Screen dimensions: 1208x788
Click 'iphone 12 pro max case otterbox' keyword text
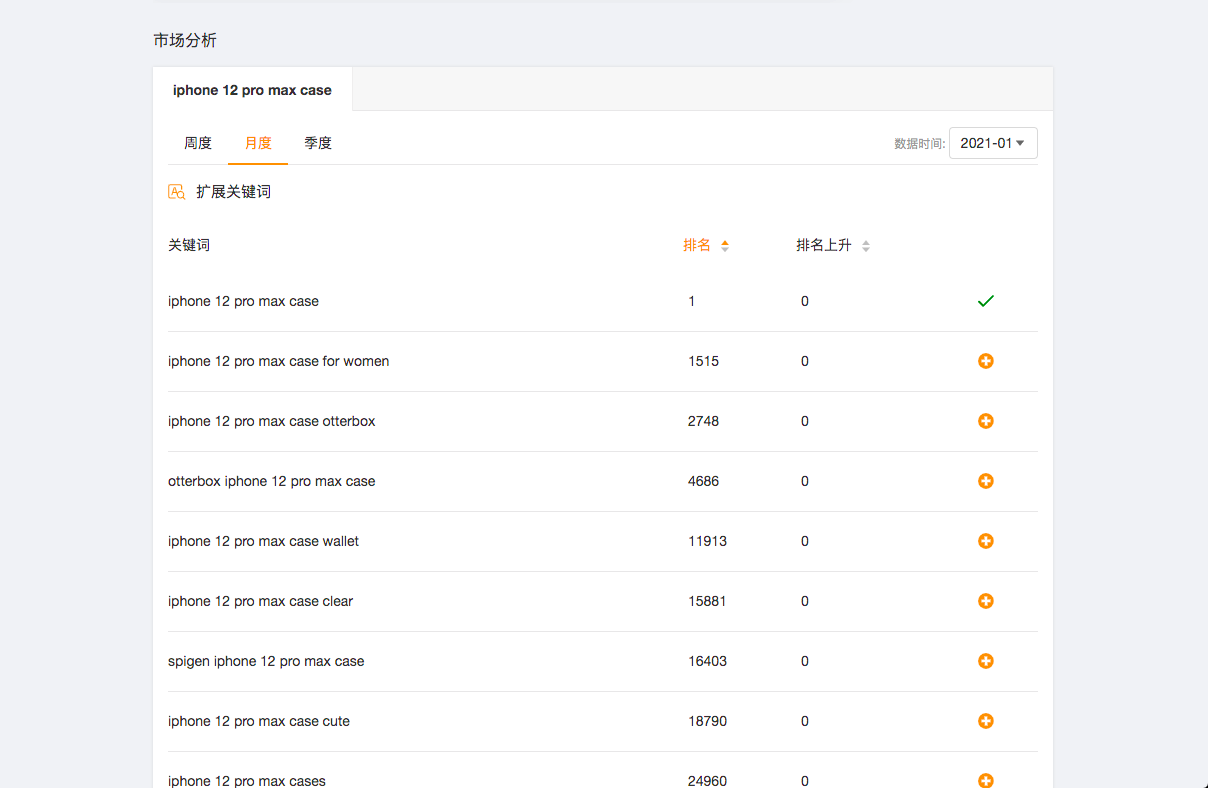[272, 421]
